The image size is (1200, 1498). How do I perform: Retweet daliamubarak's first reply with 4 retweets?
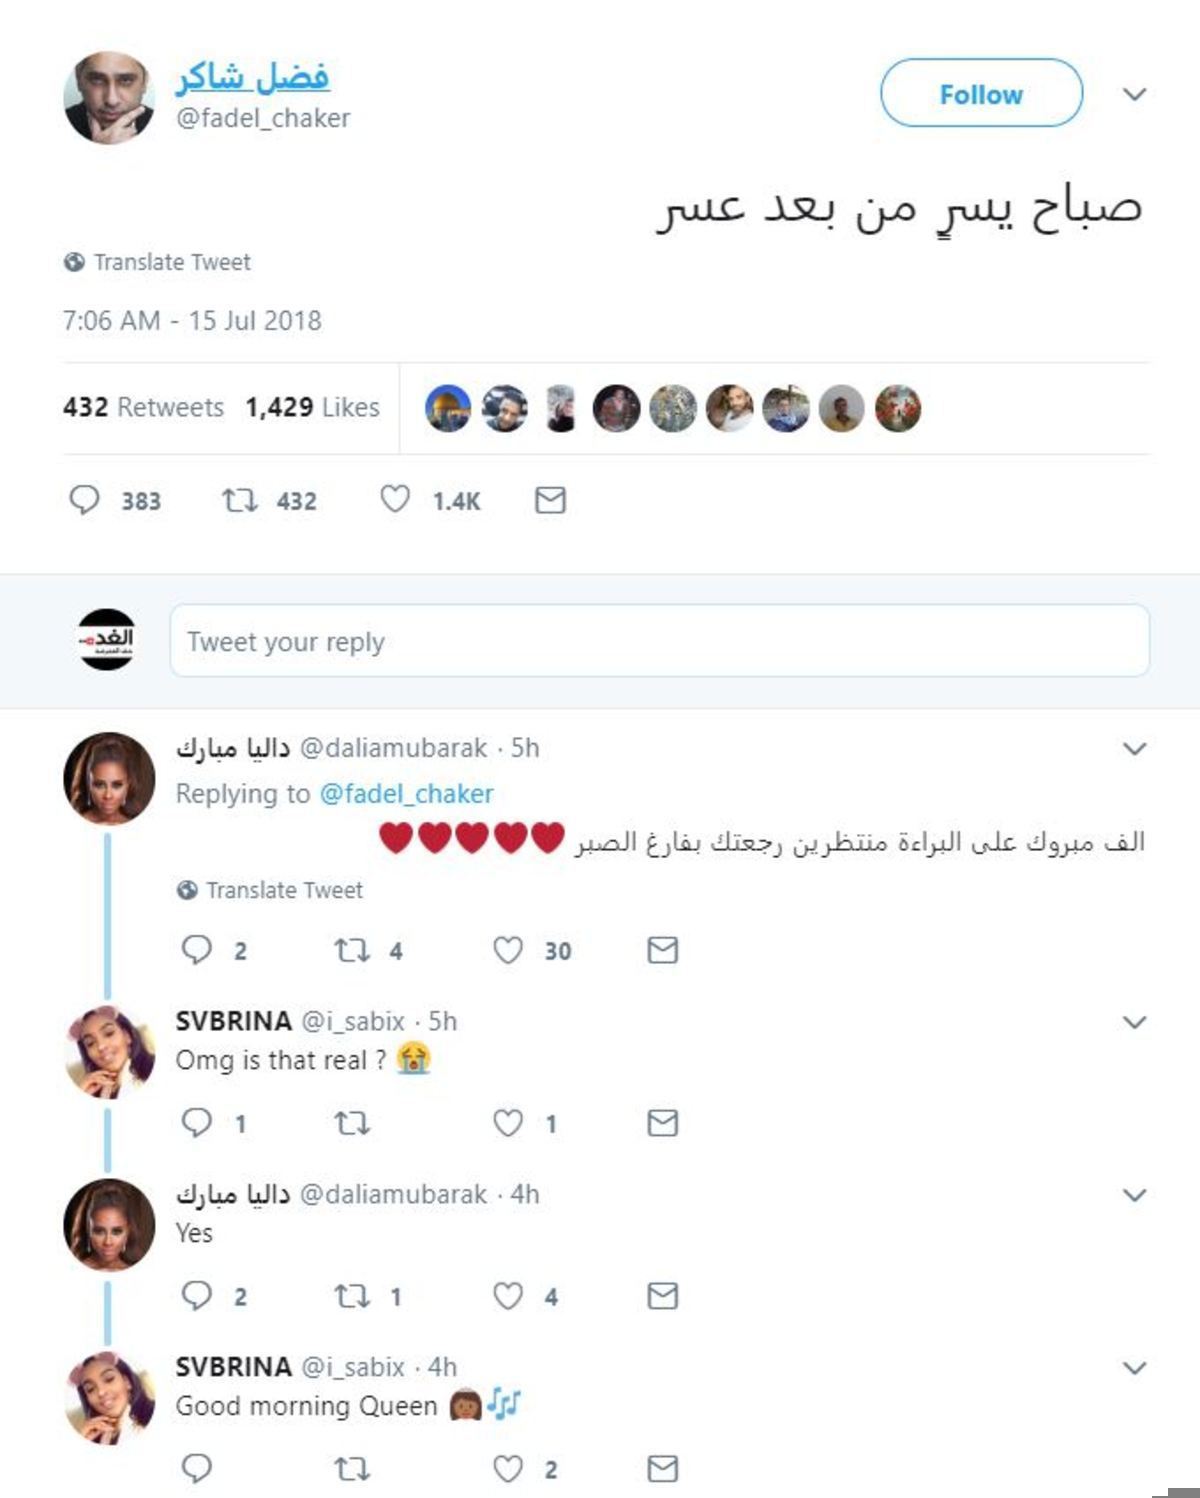[352, 950]
